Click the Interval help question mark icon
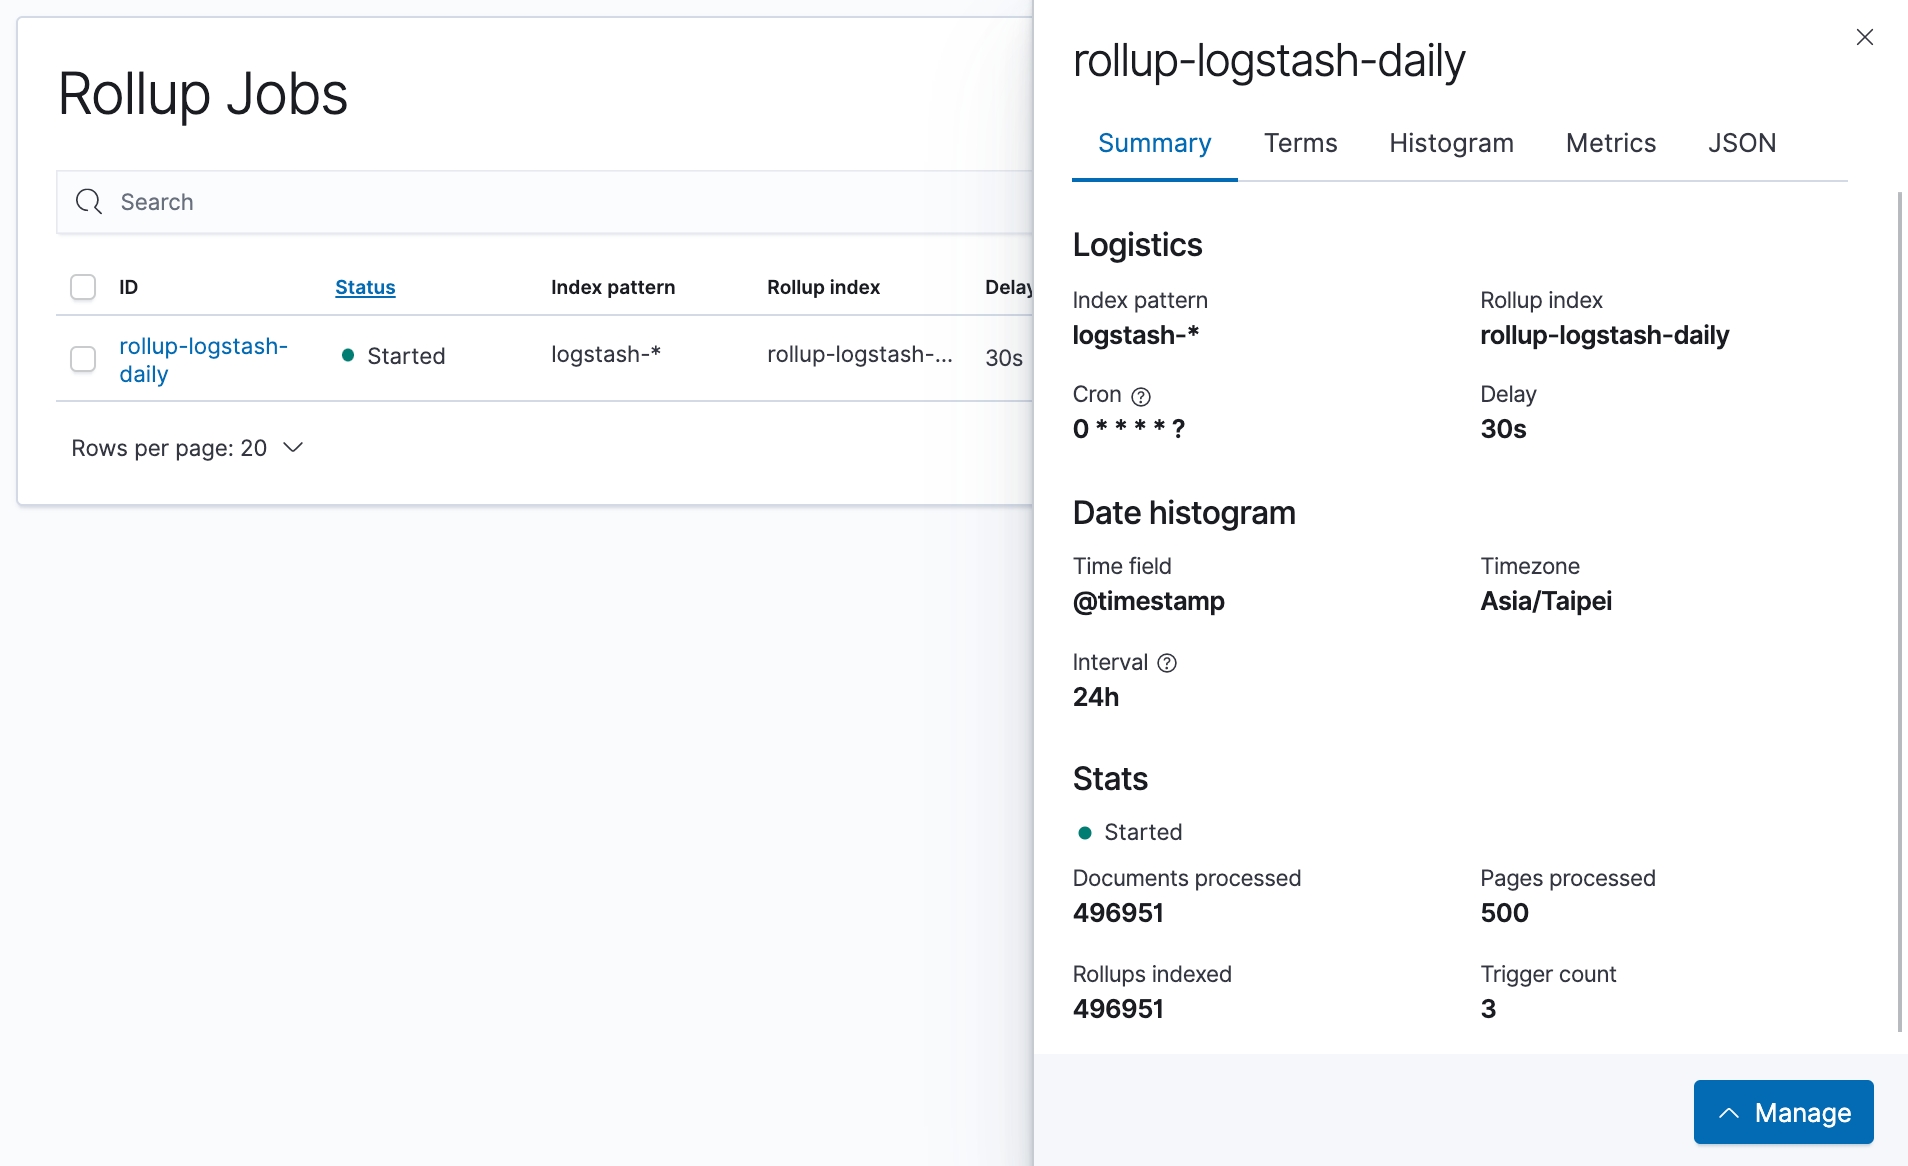Viewport: 1908px width, 1166px height. tap(1166, 663)
